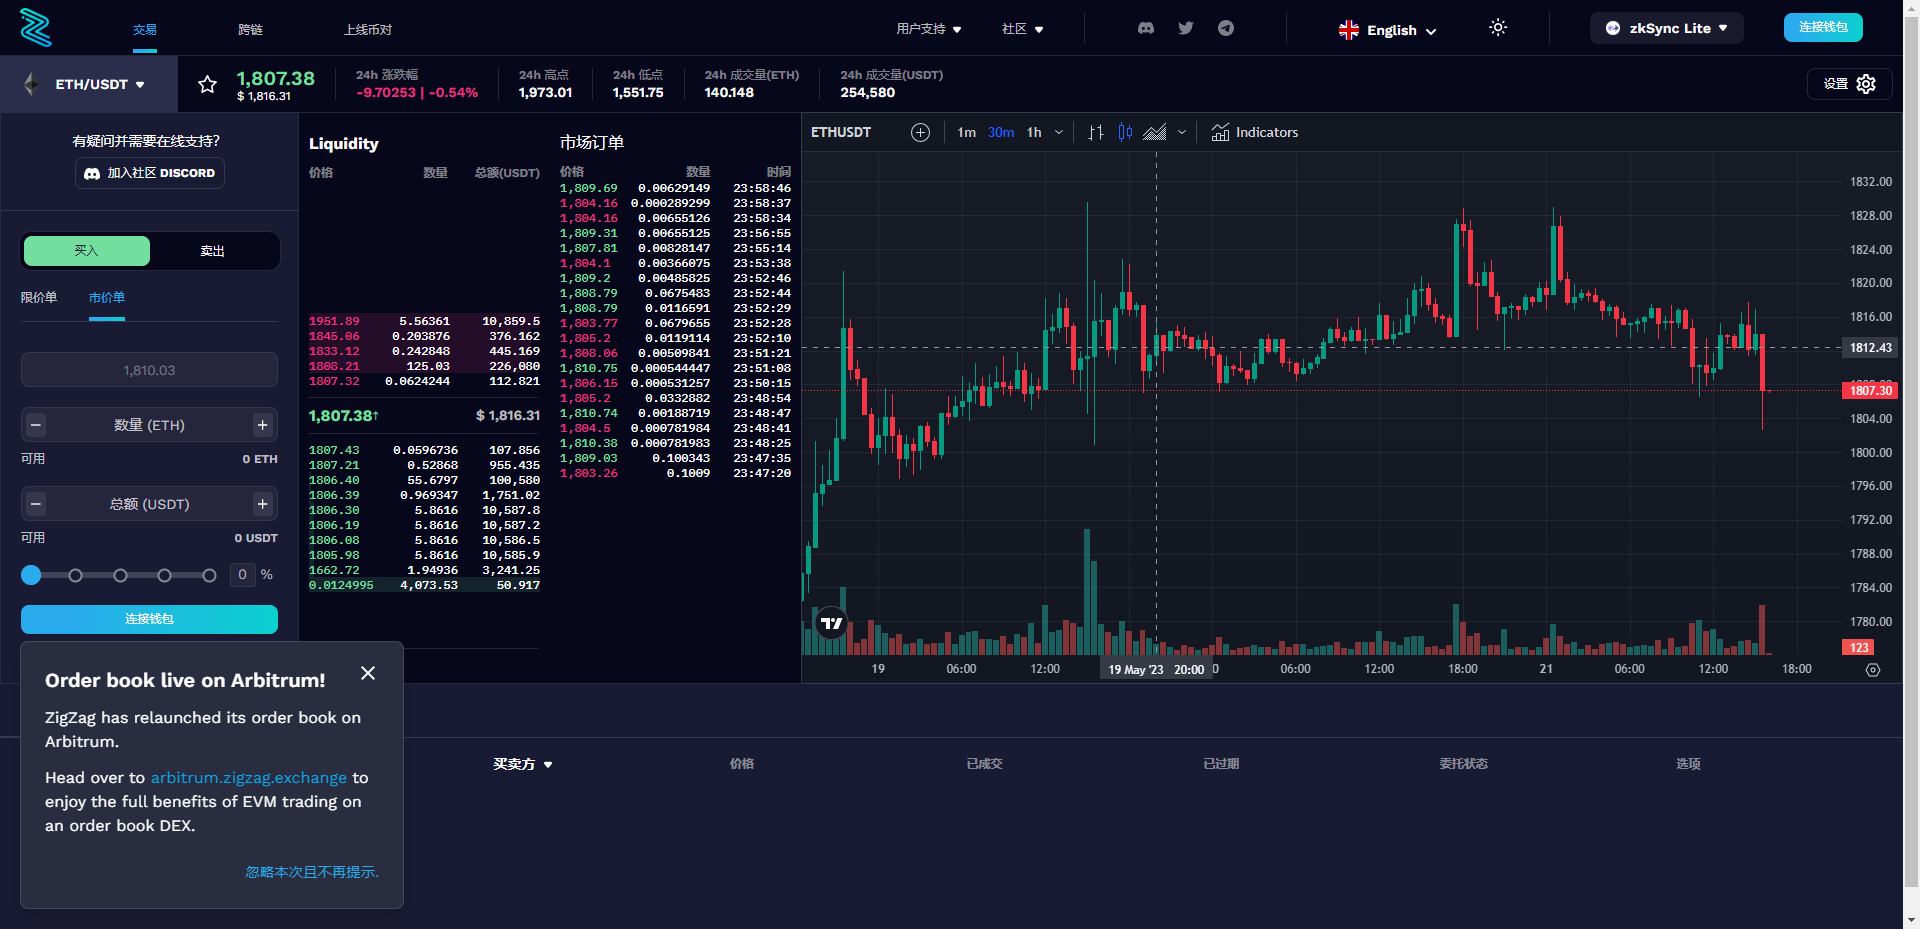Open the English language dropdown
The width and height of the screenshot is (1920, 929).
pos(1388,30)
